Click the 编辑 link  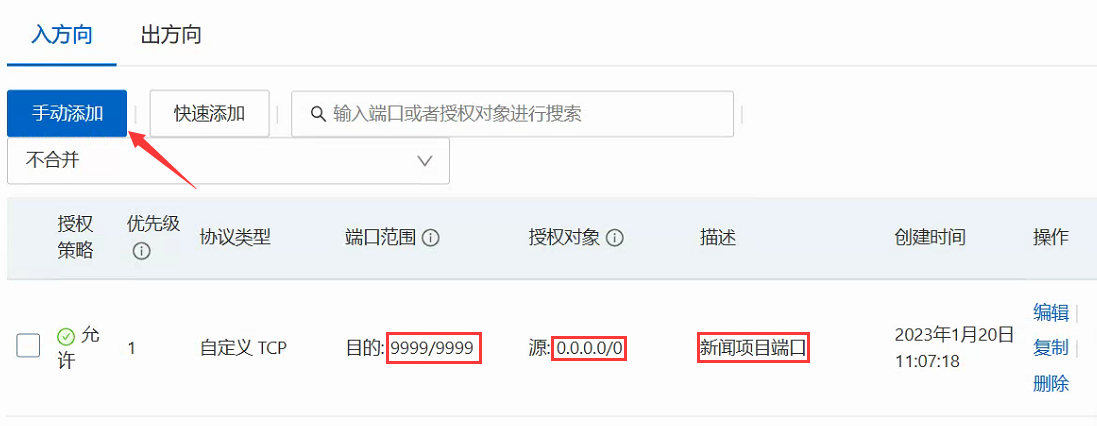1051,313
